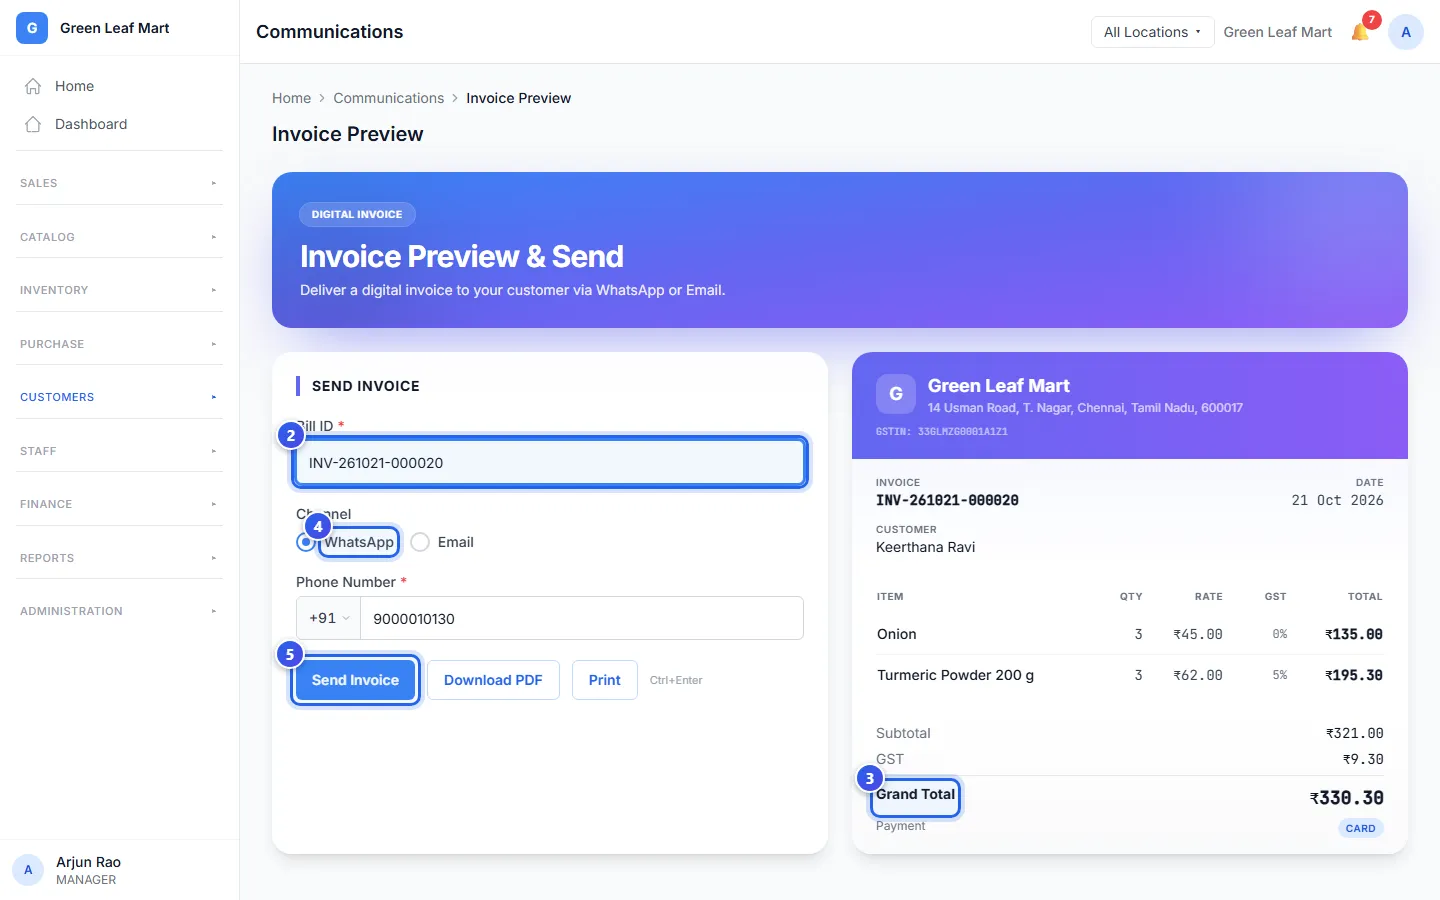The width and height of the screenshot is (1440, 900).
Task: Expand the Customers sidebar section
Action: tap(120, 397)
